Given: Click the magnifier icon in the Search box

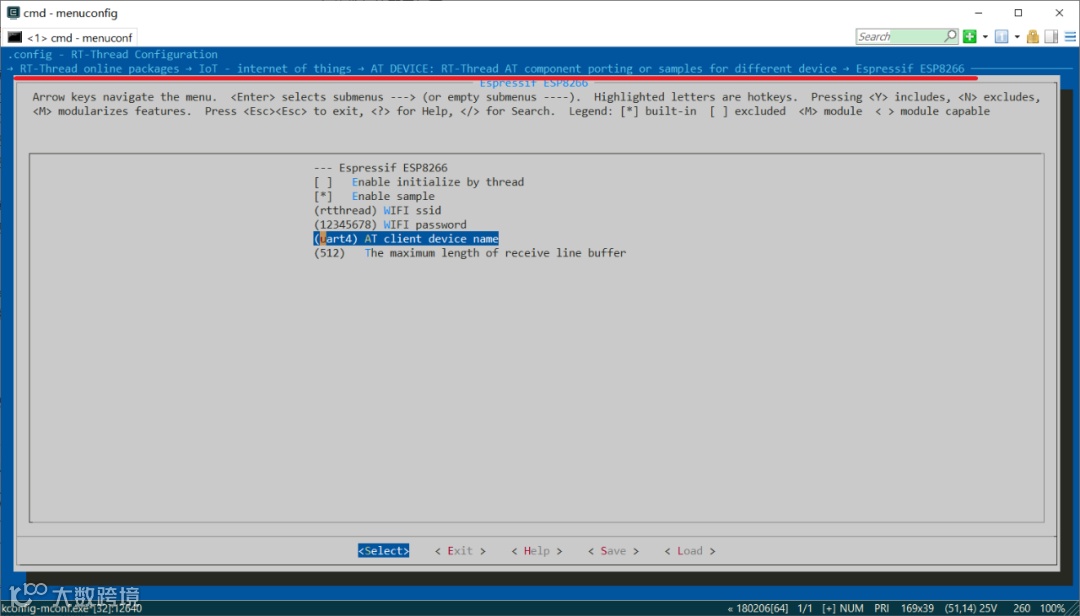Looking at the screenshot, I should coord(951,36).
